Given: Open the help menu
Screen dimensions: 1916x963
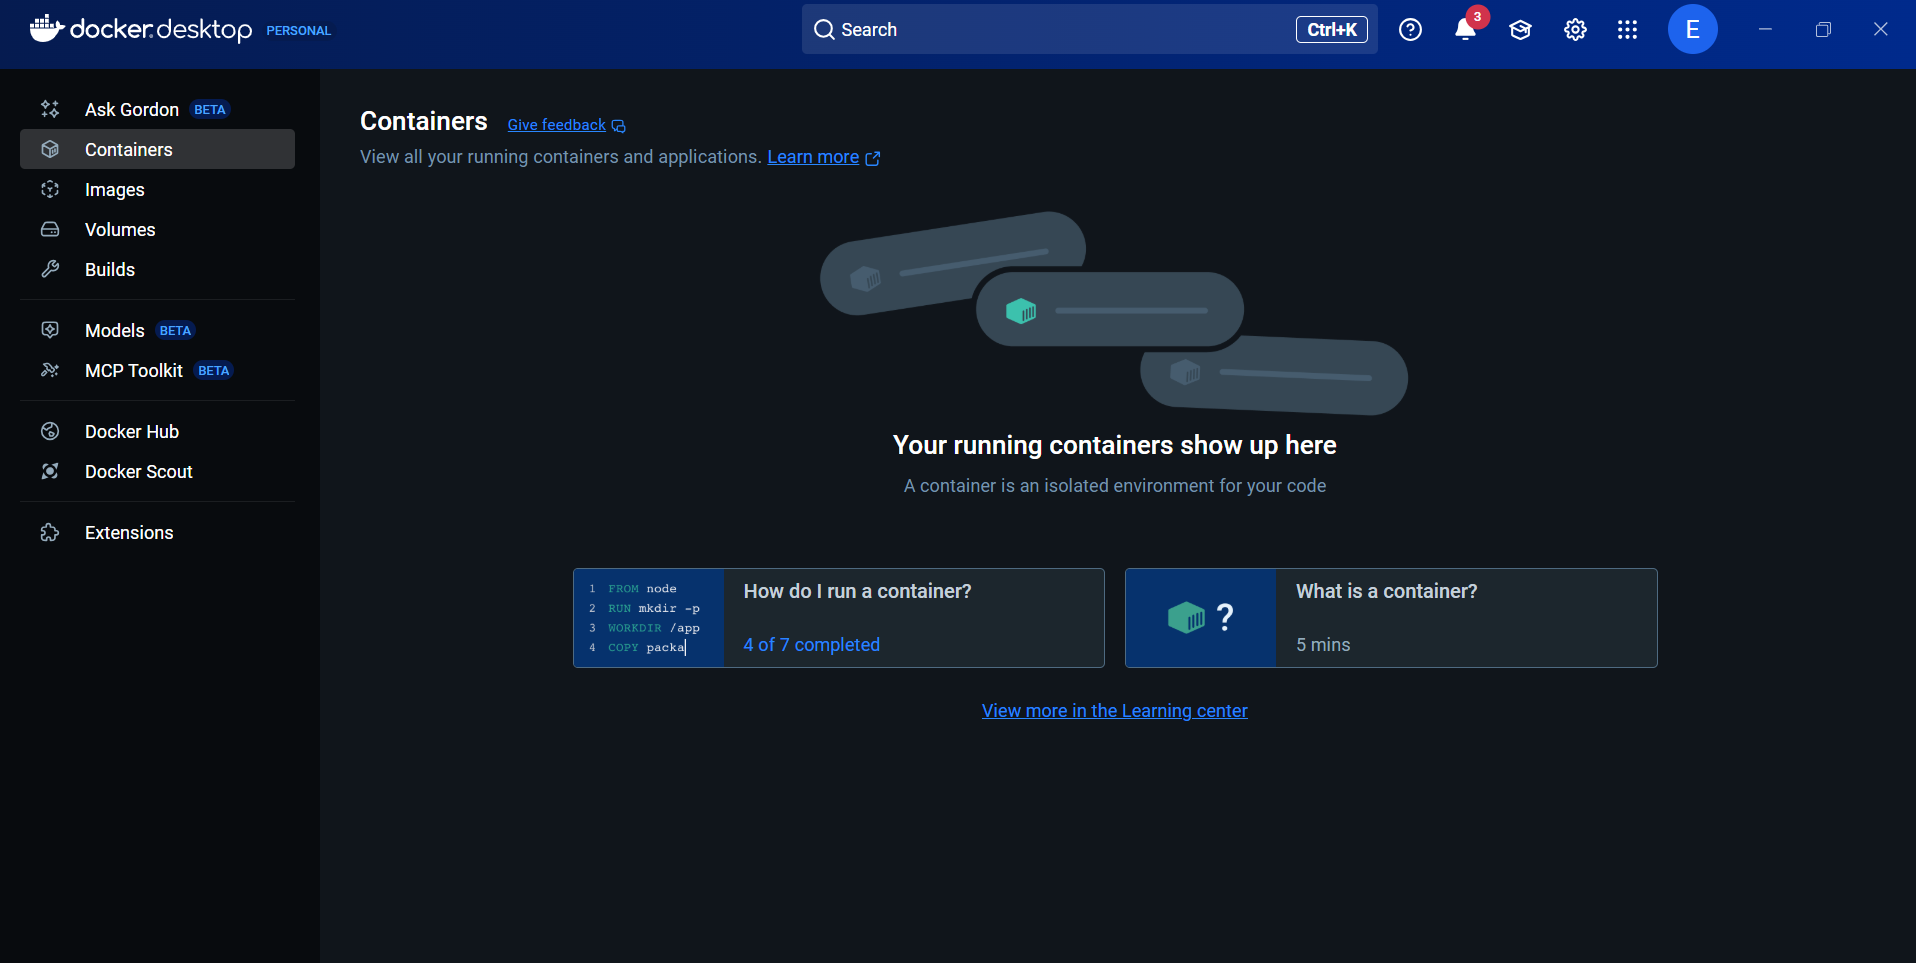Looking at the screenshot, I should click(1410, 29).
